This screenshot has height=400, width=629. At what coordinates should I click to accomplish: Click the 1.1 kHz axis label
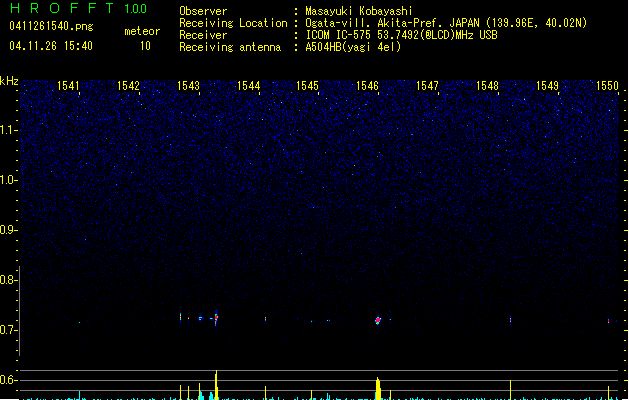pos(9,130)
